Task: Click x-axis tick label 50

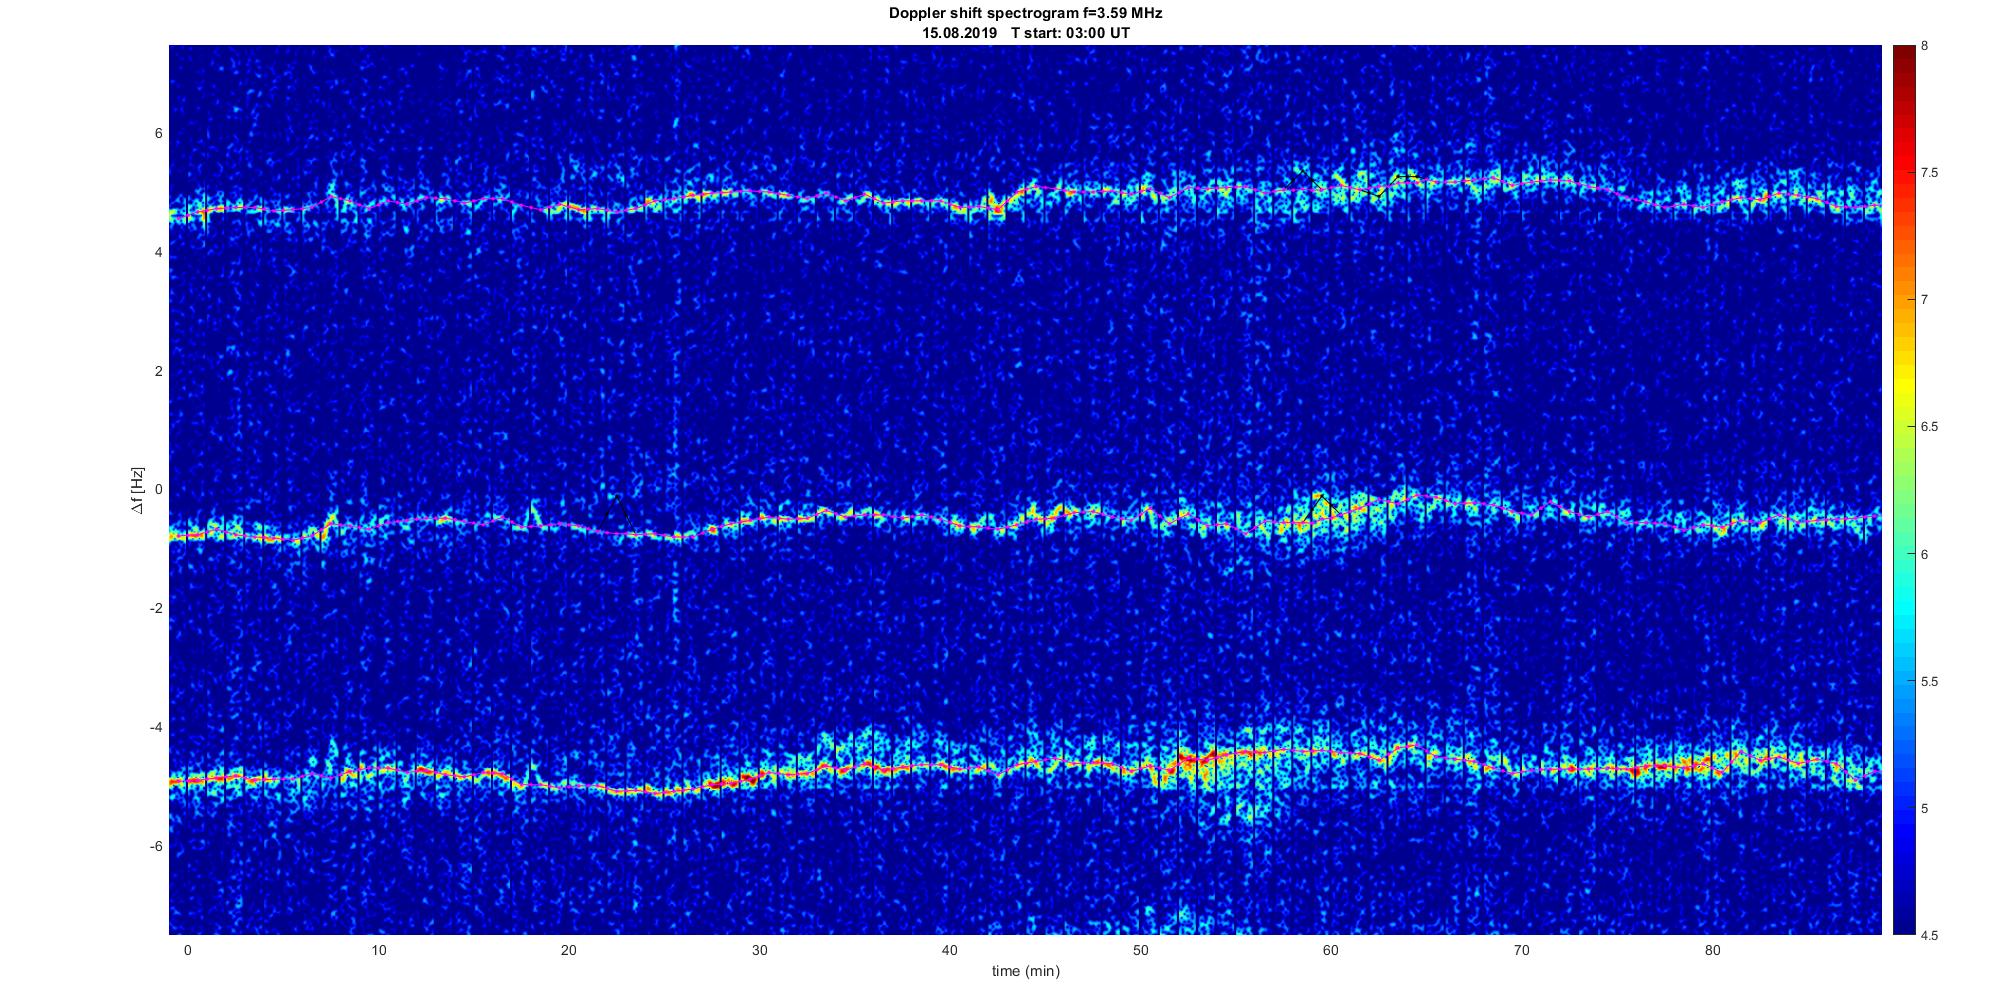Action: [1141, 950]
